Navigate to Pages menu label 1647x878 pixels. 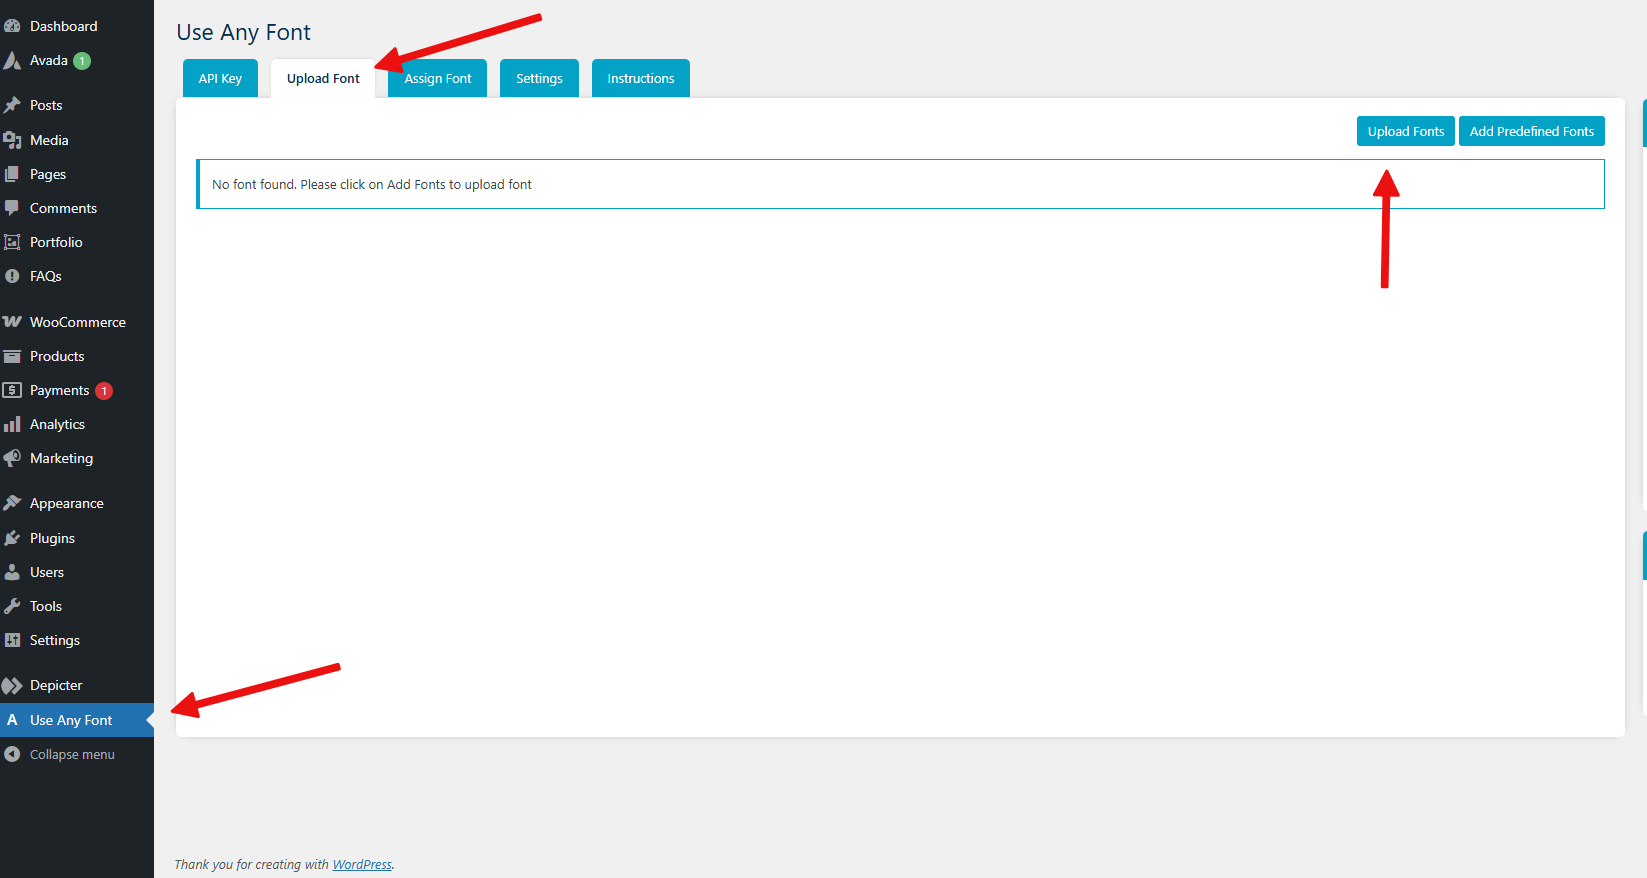[48, 174]
